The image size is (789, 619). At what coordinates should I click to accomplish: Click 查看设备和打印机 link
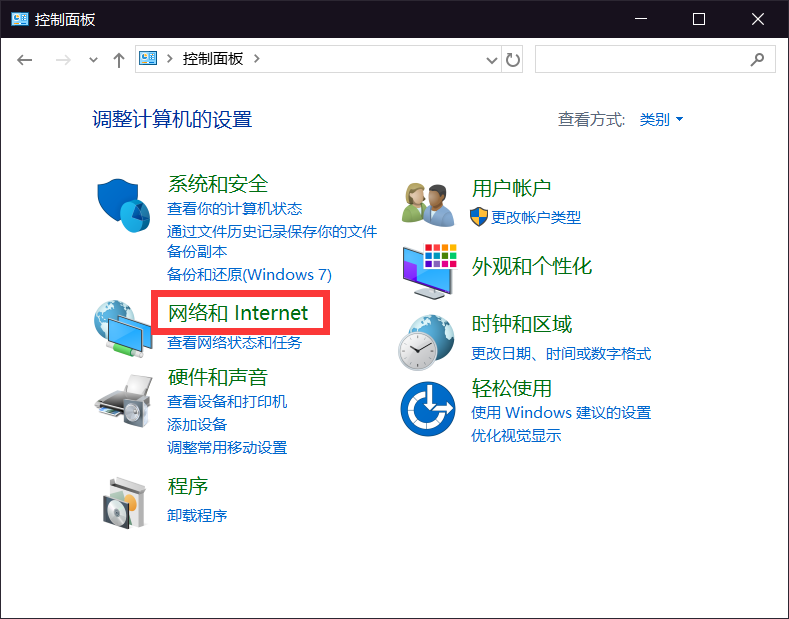[227, 402]
